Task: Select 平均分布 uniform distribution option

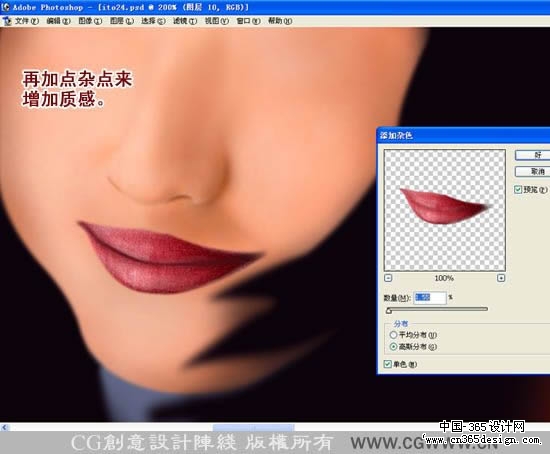Action: [394, 335]
